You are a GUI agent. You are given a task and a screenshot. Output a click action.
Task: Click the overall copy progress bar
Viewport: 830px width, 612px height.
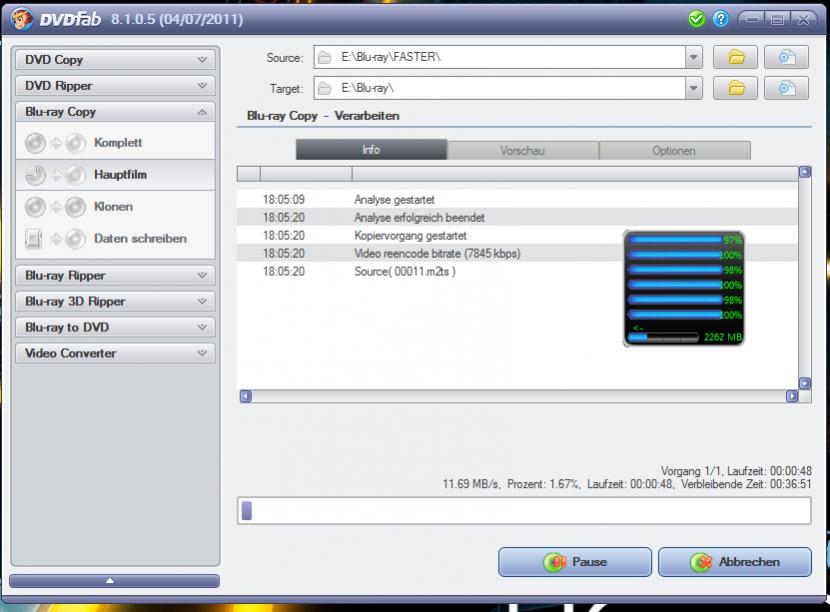pyautogui.click(x=524, y=510)
